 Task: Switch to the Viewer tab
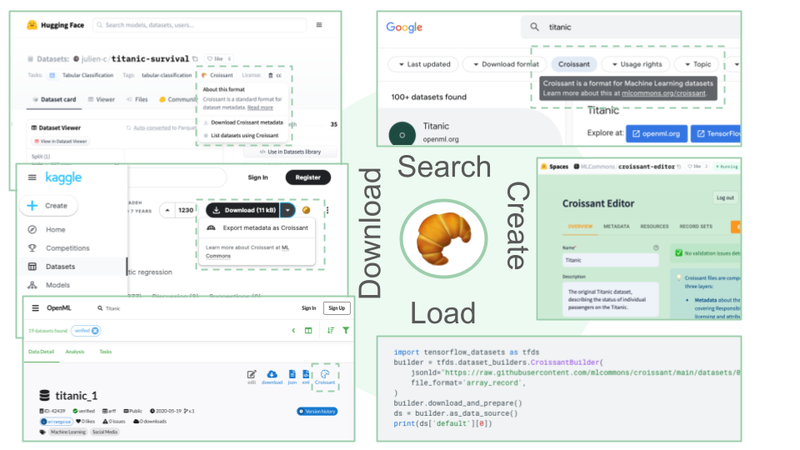102,99
